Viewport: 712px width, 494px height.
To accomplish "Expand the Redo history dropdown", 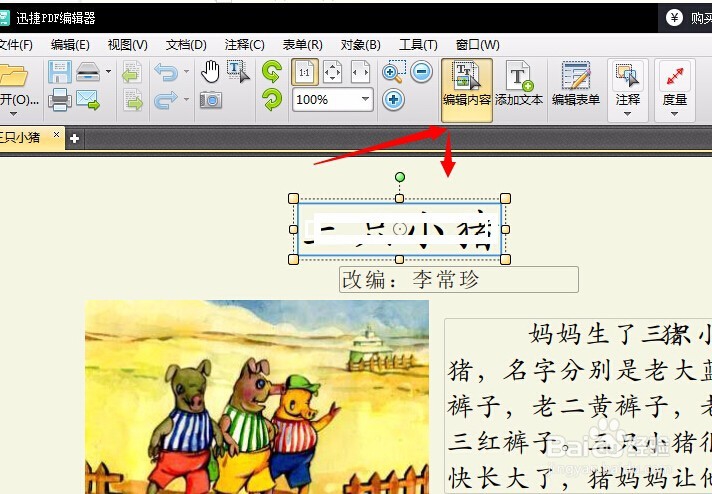I will pyautogui.click(x=186, y=99).
